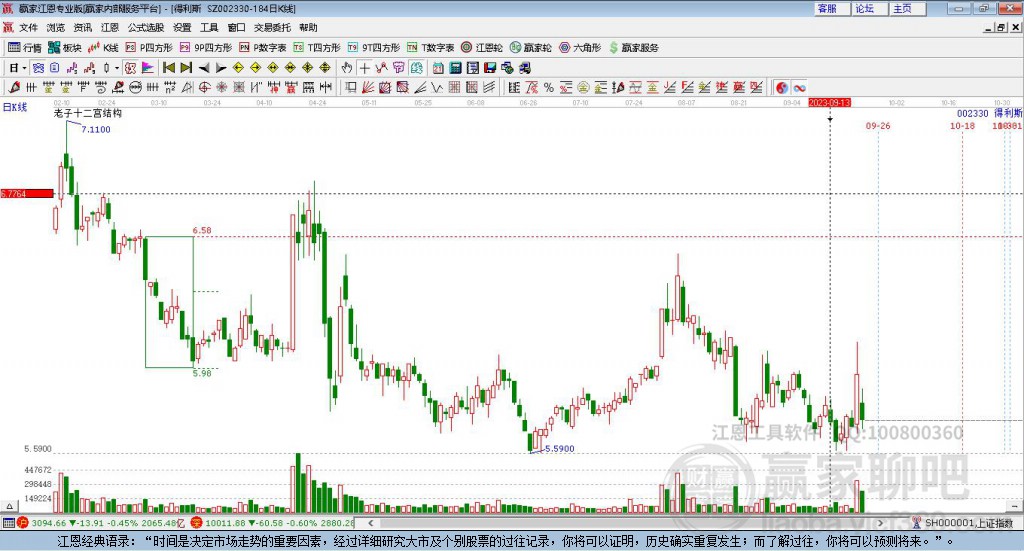
Task: Select the red pencil drawing tool
Action: click(x=14, y=87)
